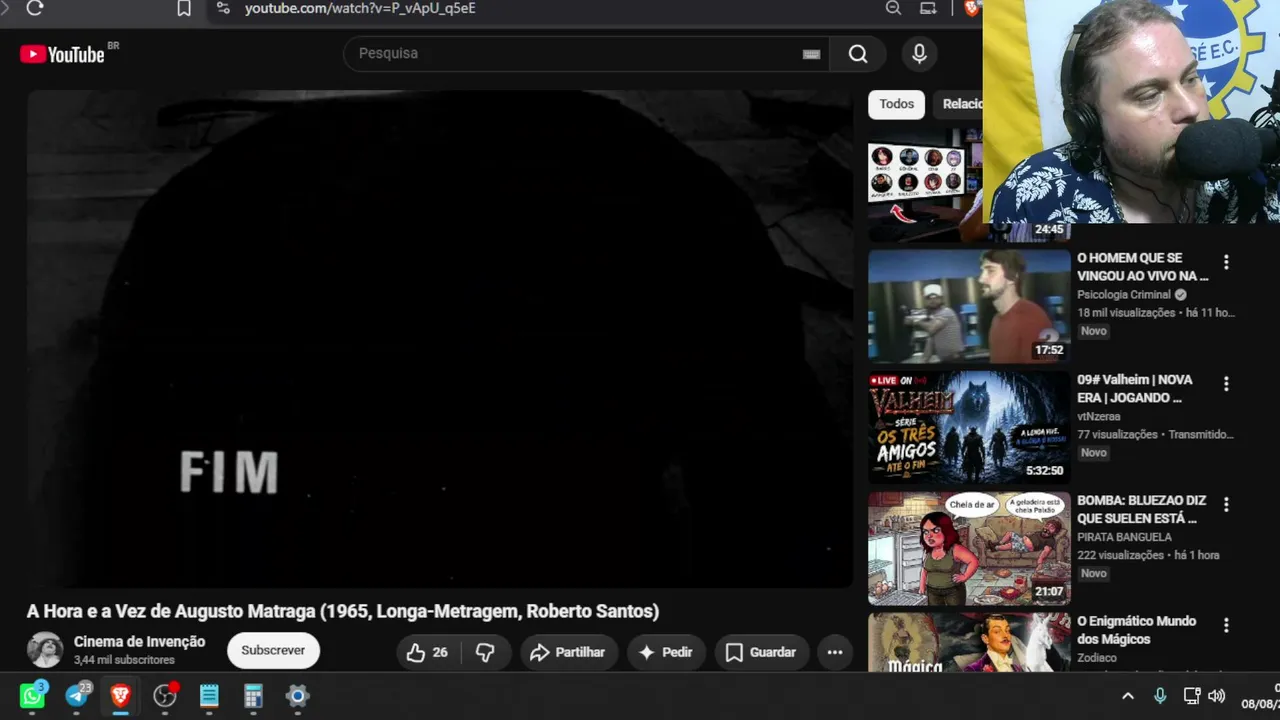1280x720 pixels.
Task: Open the Settings gear in taskbar
Action: pos(297,696)
